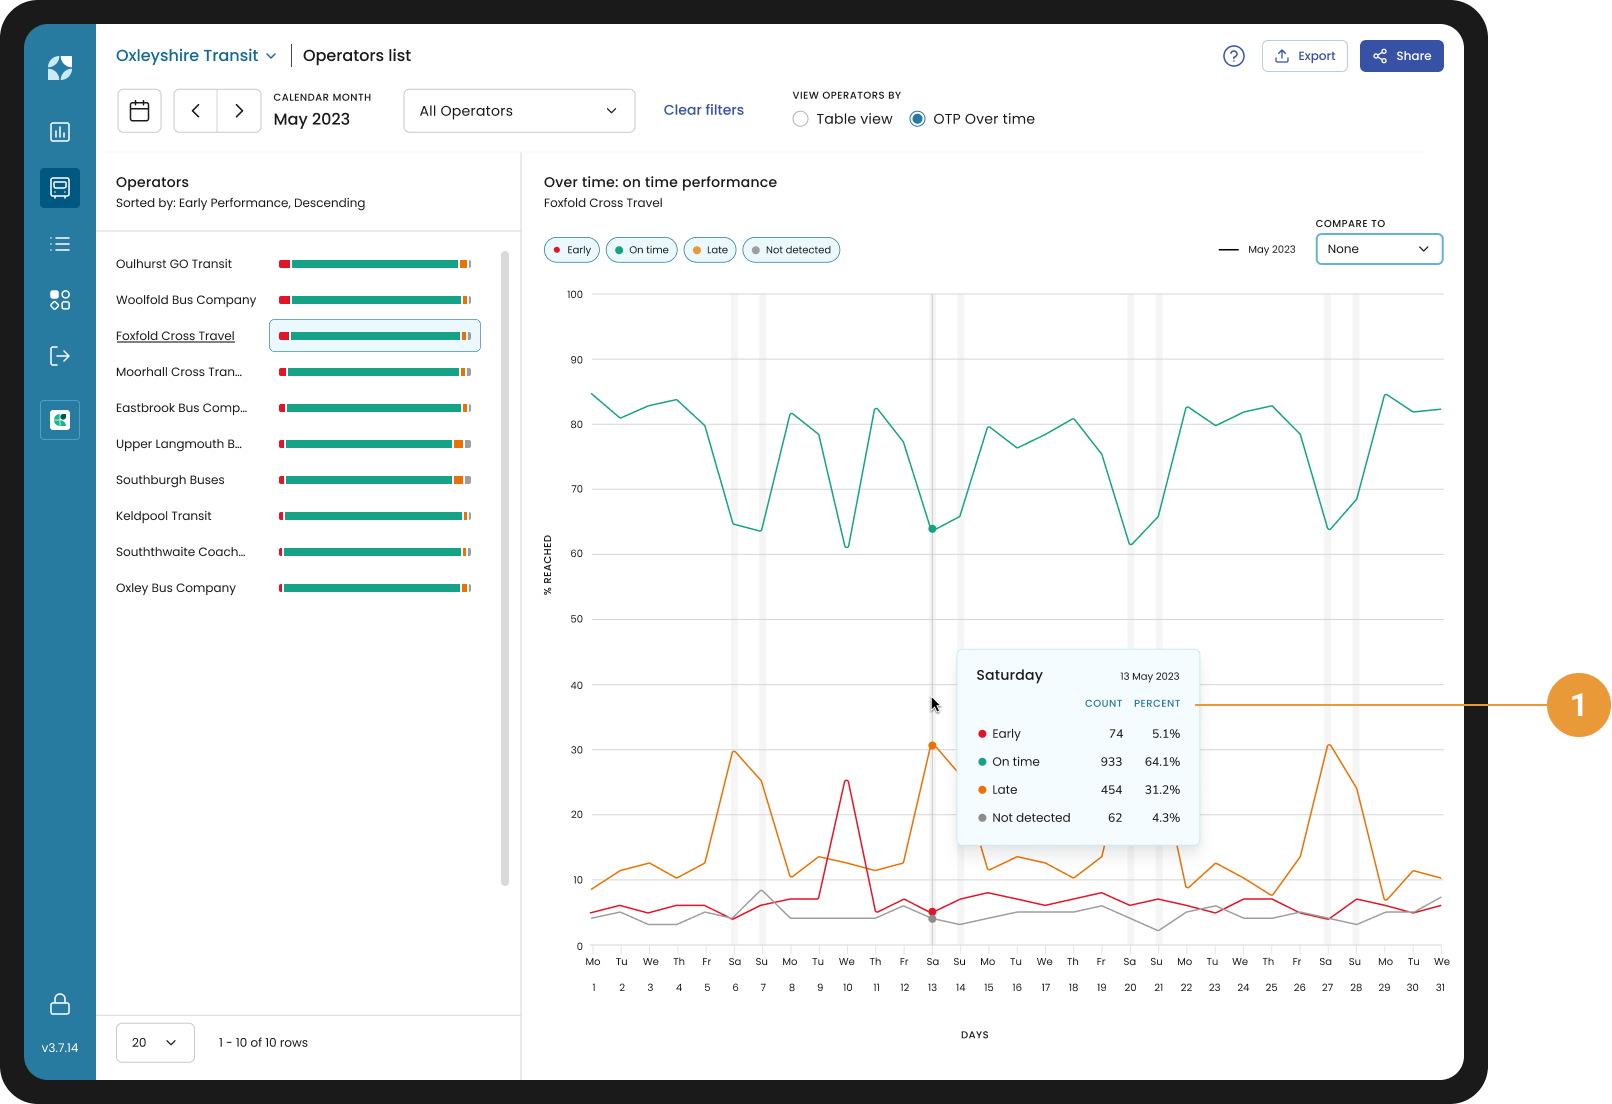The image size is (1612, 1104).
Task: Go to previous month arrow
Action: pyautogui.click(x=196, y=111)
